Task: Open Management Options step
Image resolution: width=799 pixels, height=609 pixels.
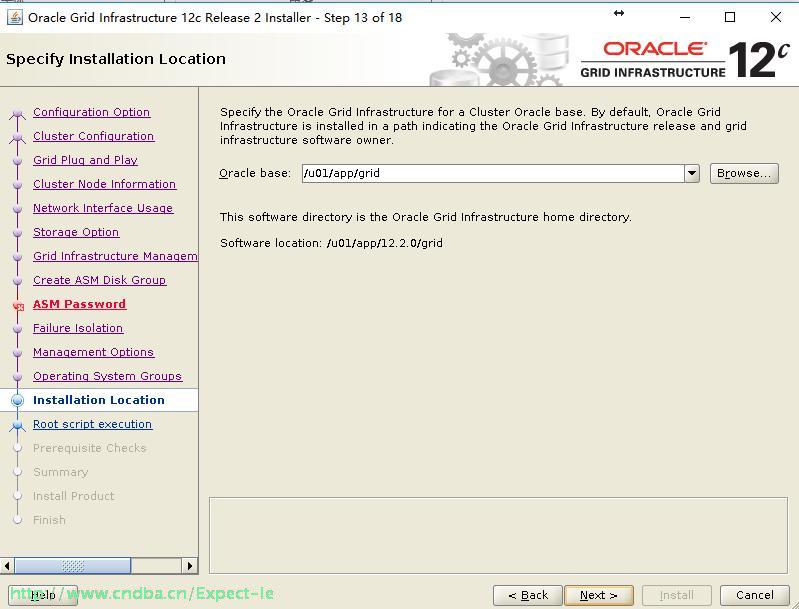Action: coord(93,352)
